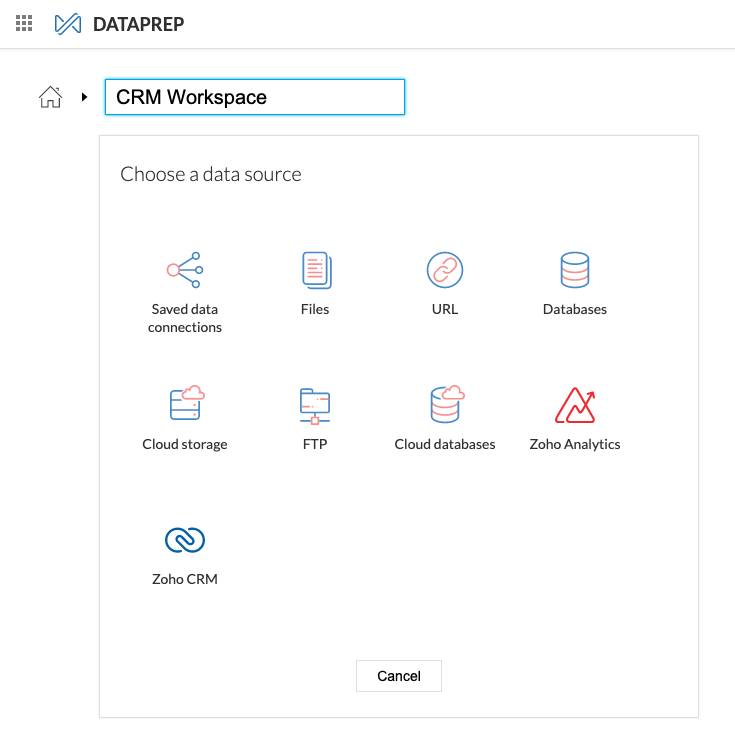Expand the breadcrumb arrow after Home
Viewport: 735px width, 754px height.
85,97
